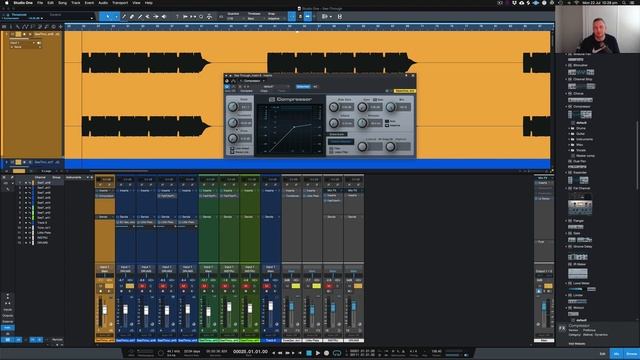
Task: Expand the Fat Channel entry in the browser
Action: [567, 188]
